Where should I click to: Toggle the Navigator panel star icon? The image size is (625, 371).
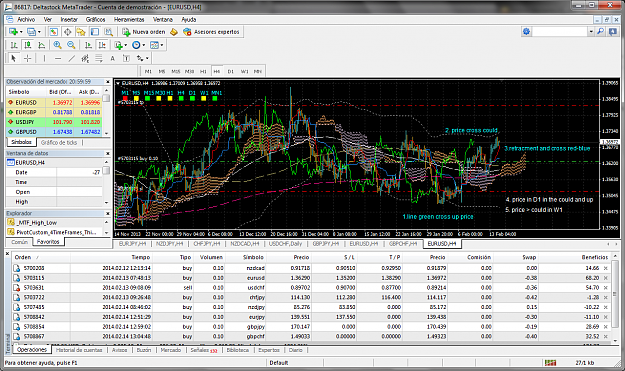click(x=81, y=31)
